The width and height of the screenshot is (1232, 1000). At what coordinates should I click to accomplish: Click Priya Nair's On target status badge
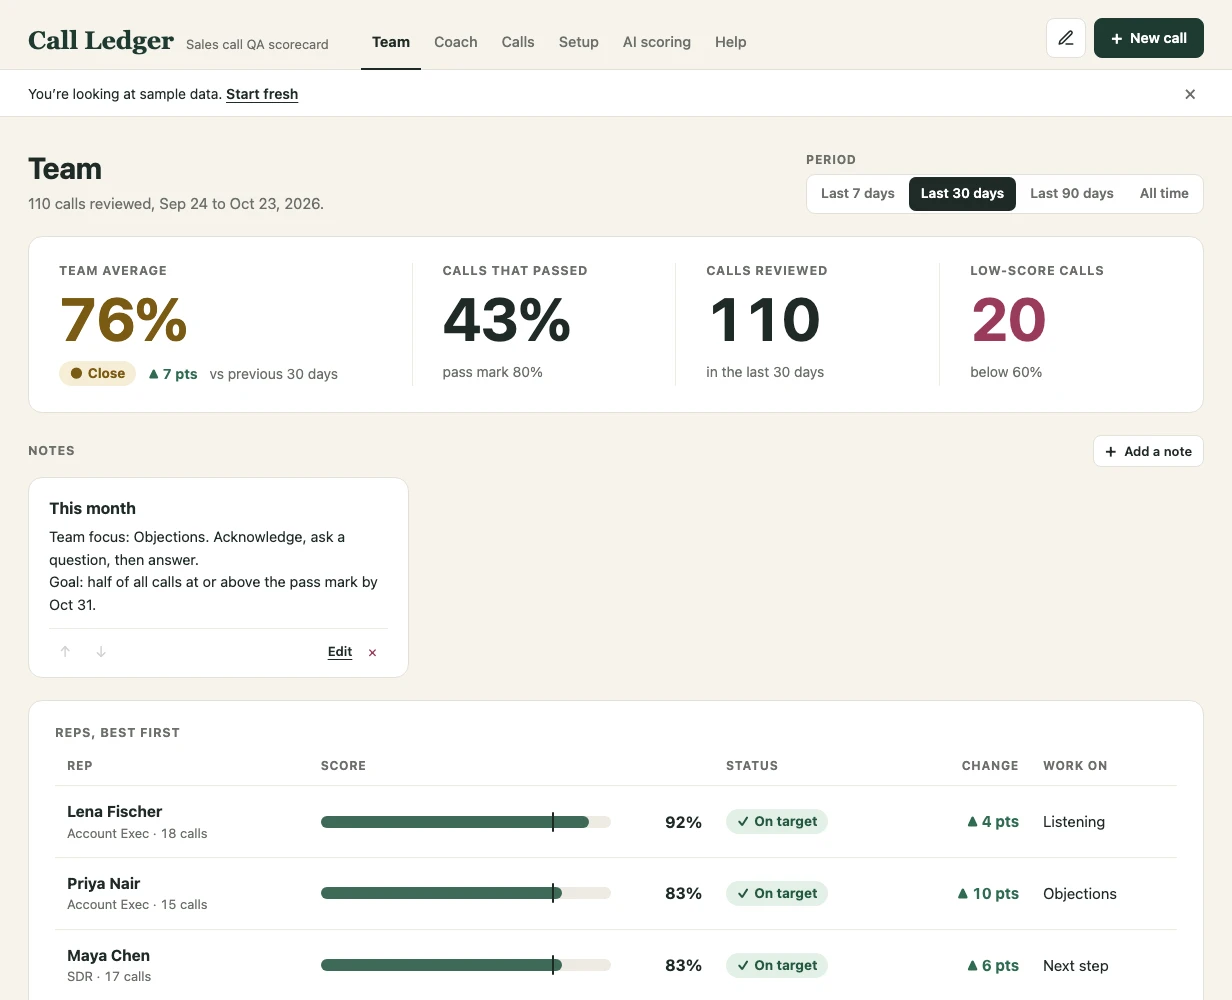[777, 893]
